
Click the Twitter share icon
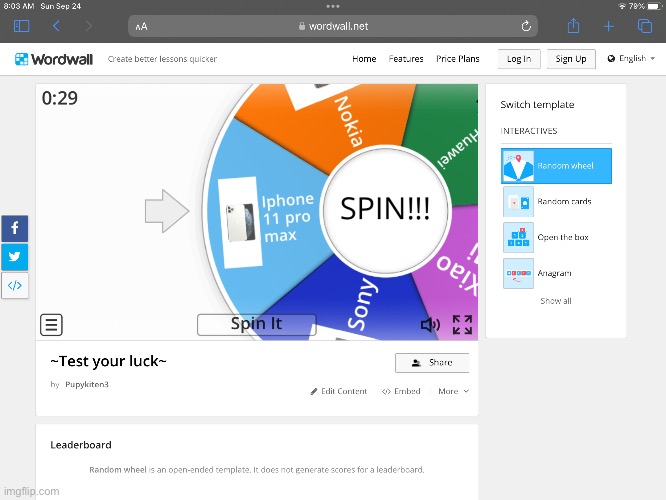pyautogui.click(x=14, y=257)
